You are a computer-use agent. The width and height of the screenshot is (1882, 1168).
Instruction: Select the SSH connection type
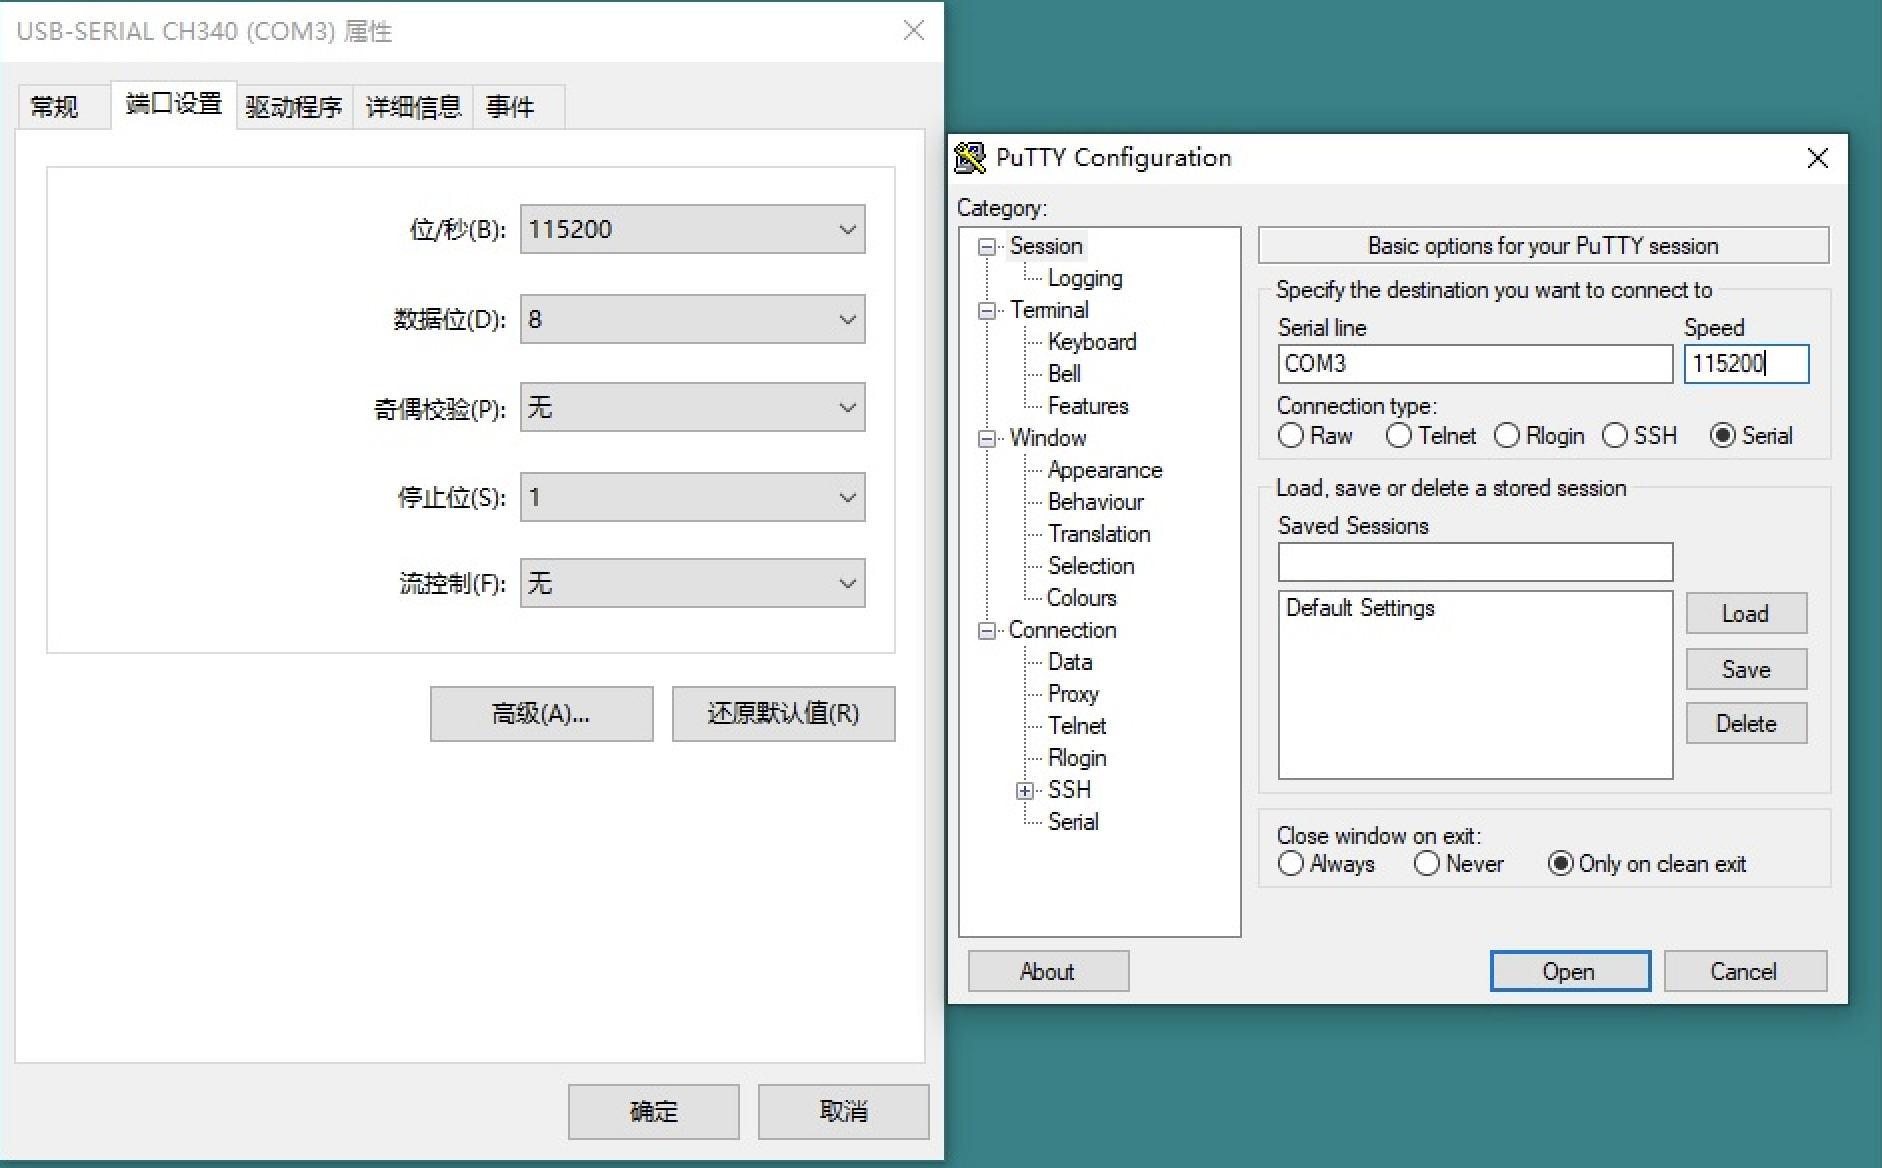1618,435
